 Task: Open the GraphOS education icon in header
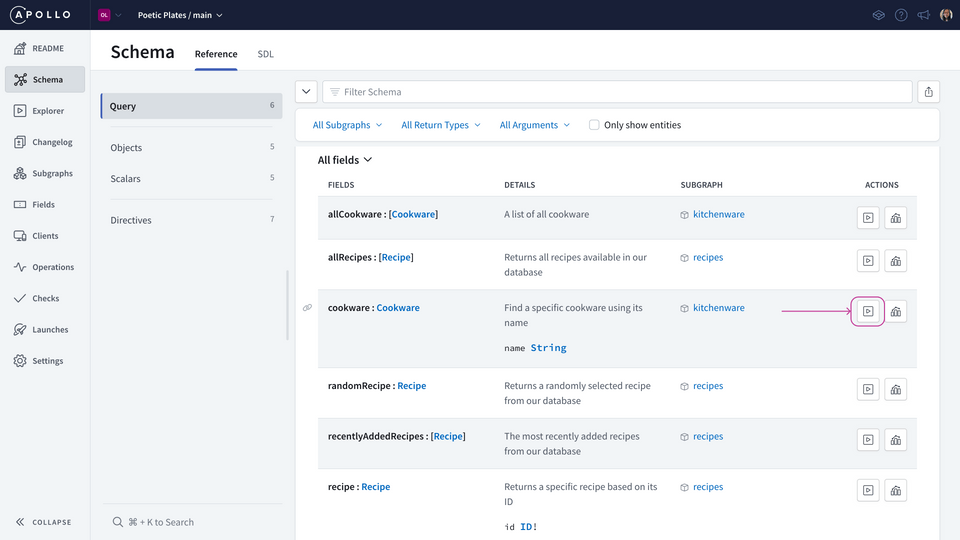879,15
